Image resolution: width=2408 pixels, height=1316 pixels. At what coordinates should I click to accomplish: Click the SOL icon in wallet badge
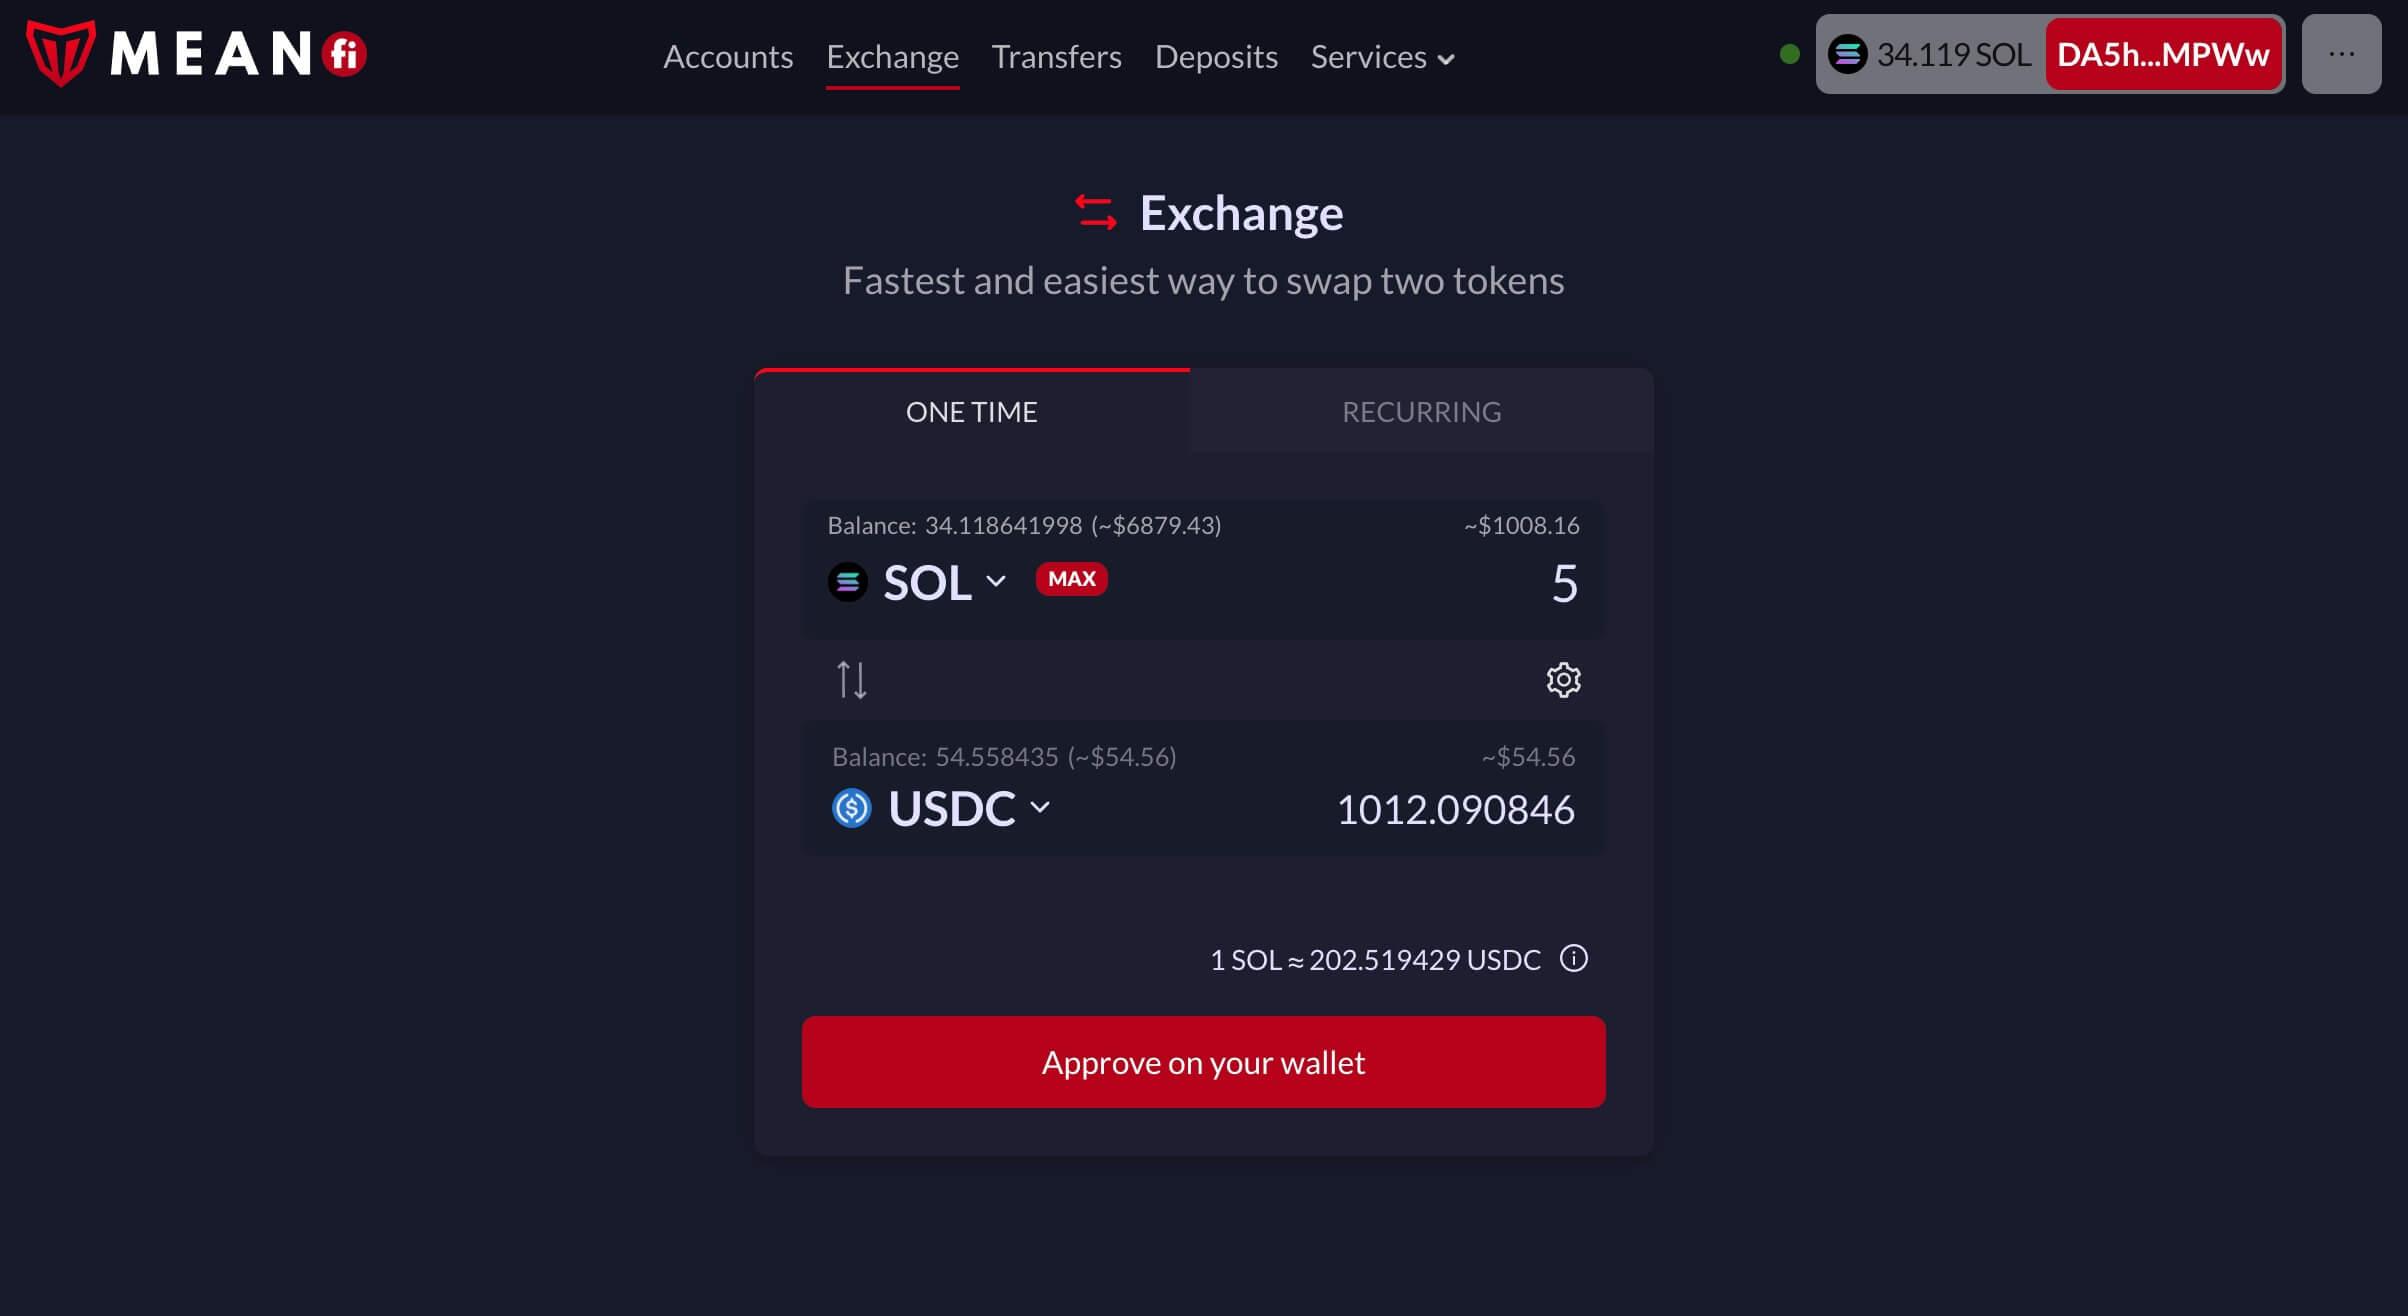pos(1847,54)
